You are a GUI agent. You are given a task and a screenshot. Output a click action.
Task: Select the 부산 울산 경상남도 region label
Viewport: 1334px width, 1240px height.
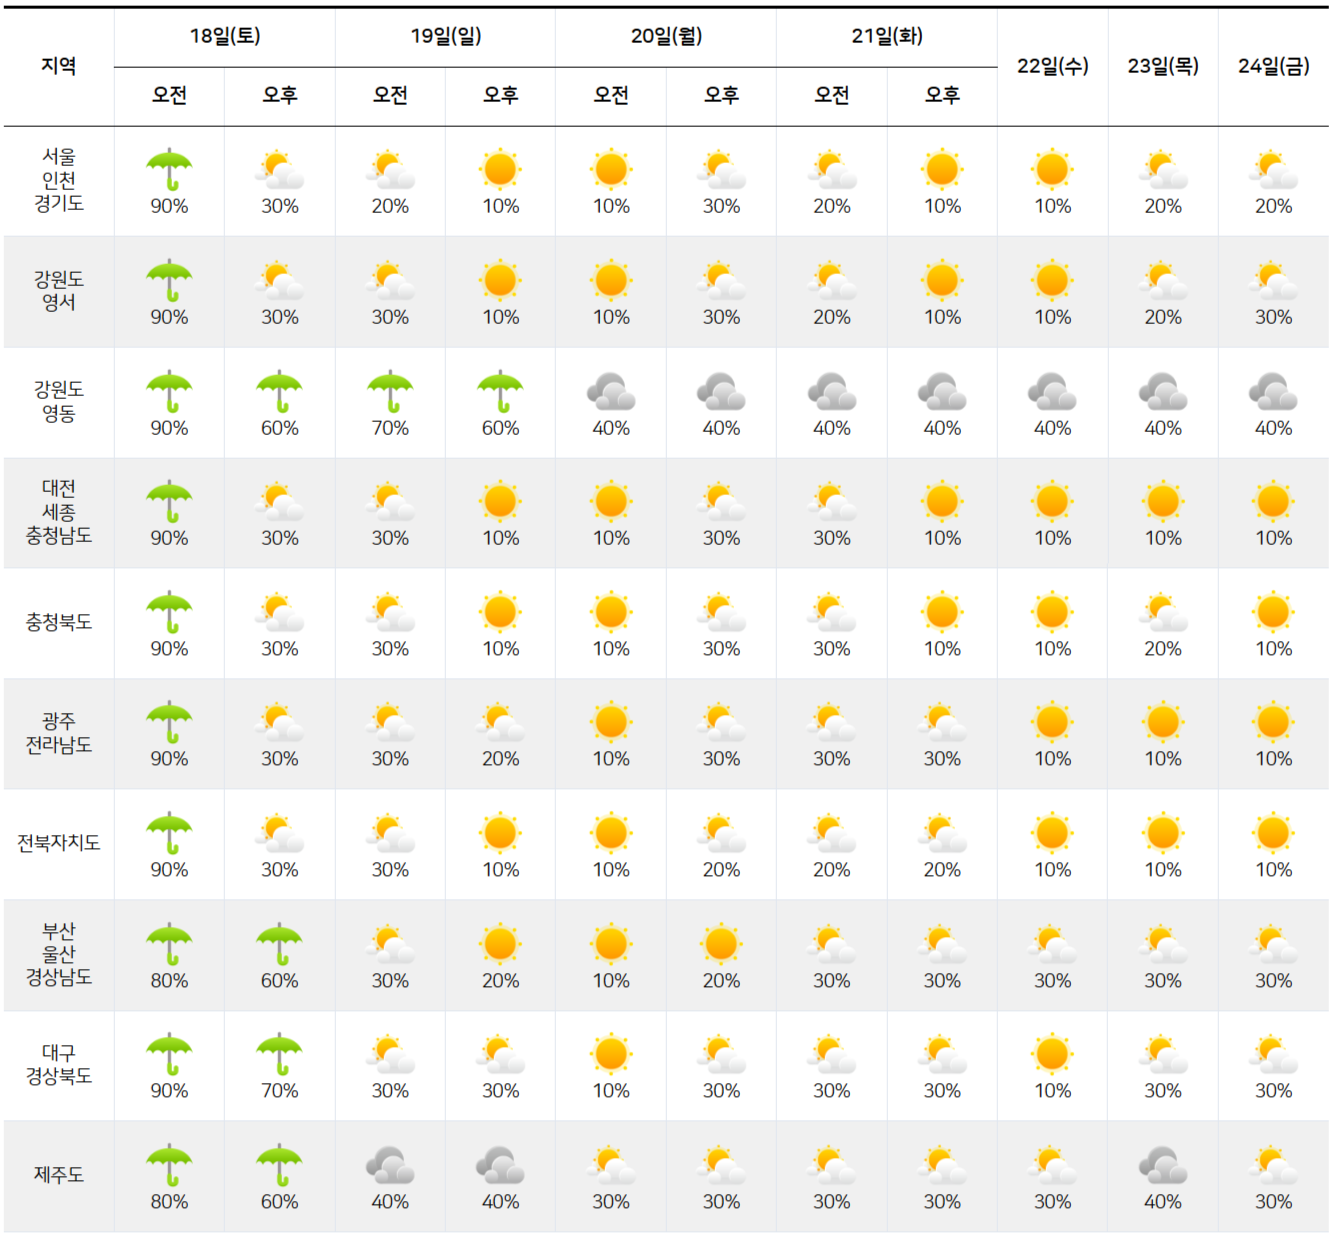click(59, 954)
